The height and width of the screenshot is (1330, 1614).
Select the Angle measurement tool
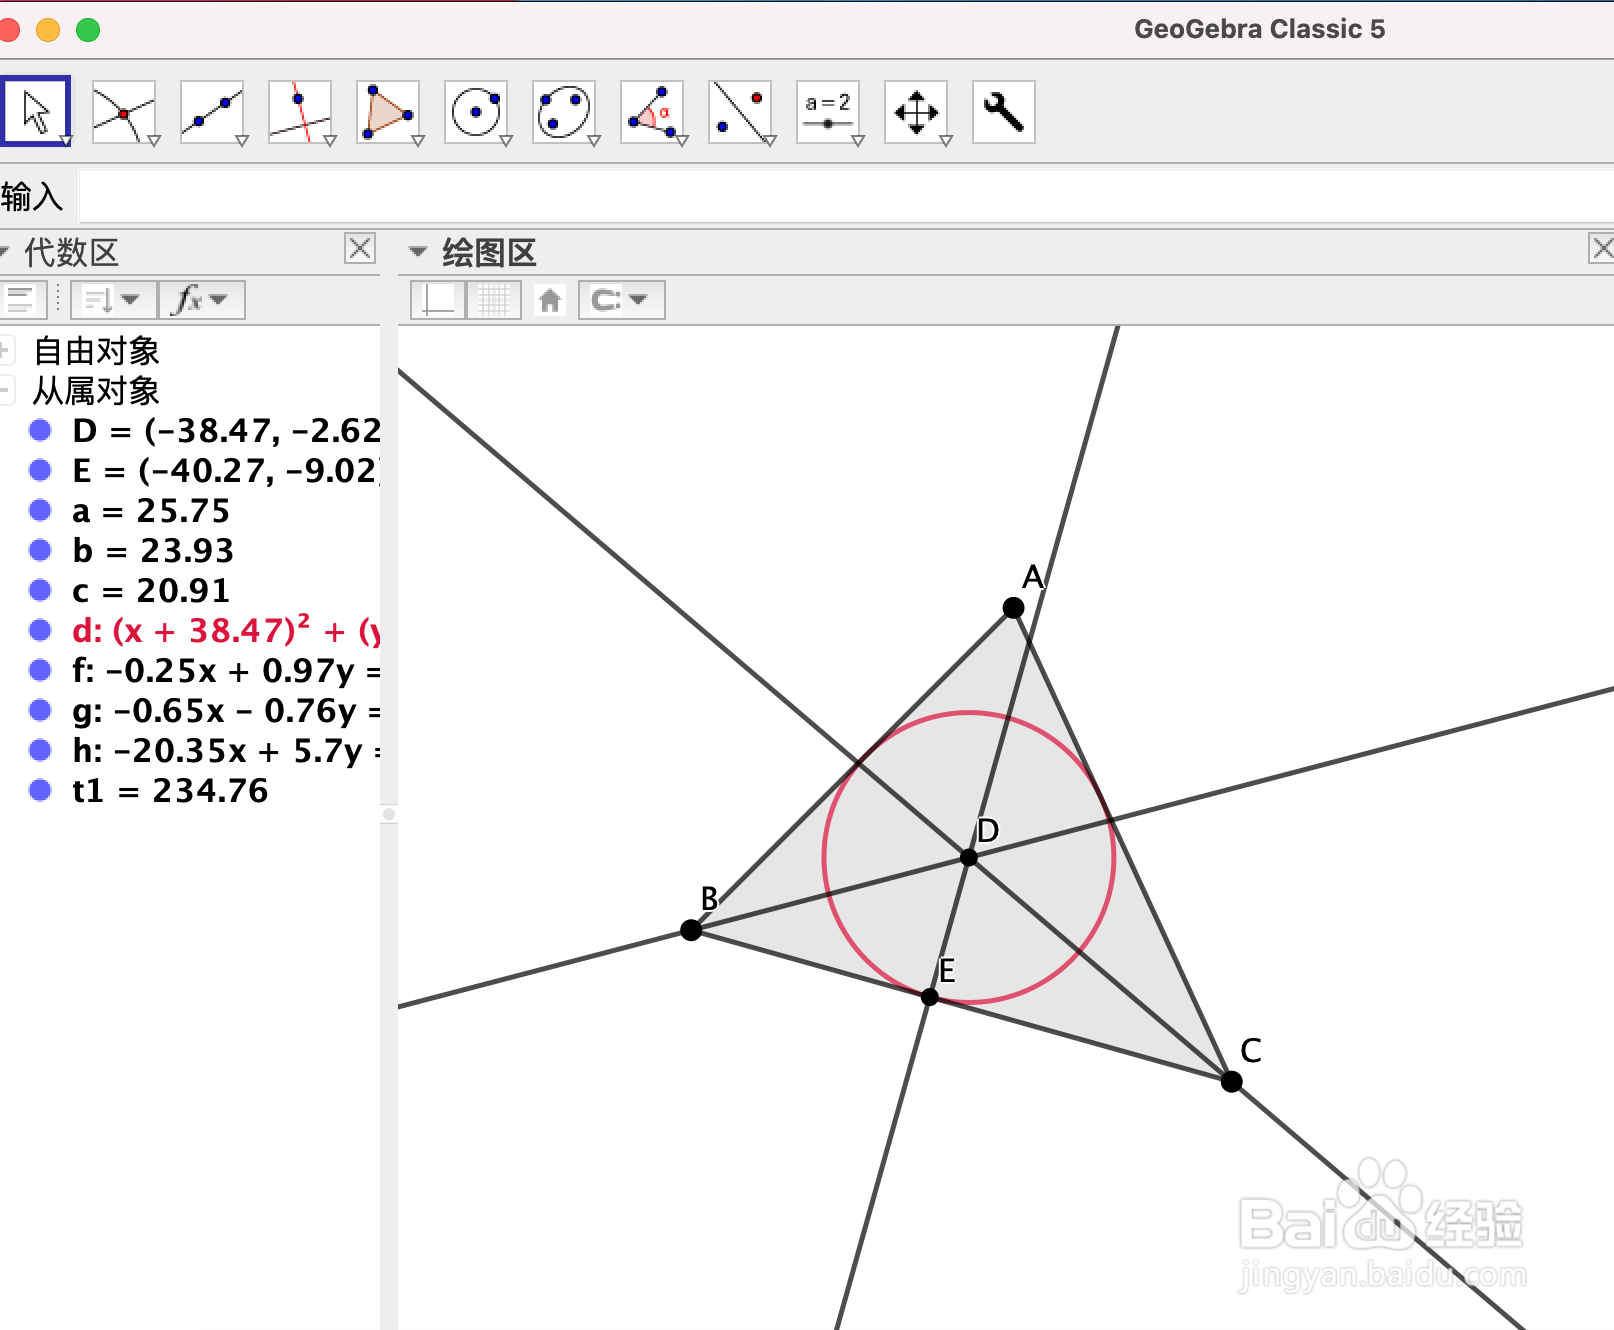coord(651,112)
